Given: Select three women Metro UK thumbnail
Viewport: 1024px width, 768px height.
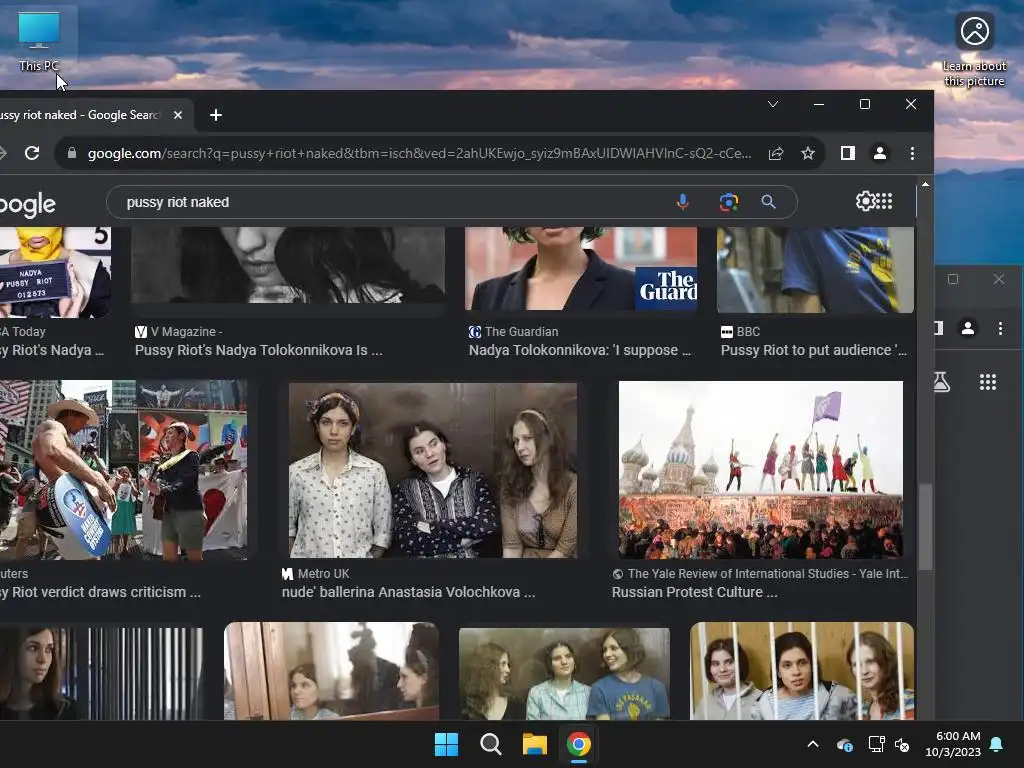Looking at the screenshot, I should point(432,470).
